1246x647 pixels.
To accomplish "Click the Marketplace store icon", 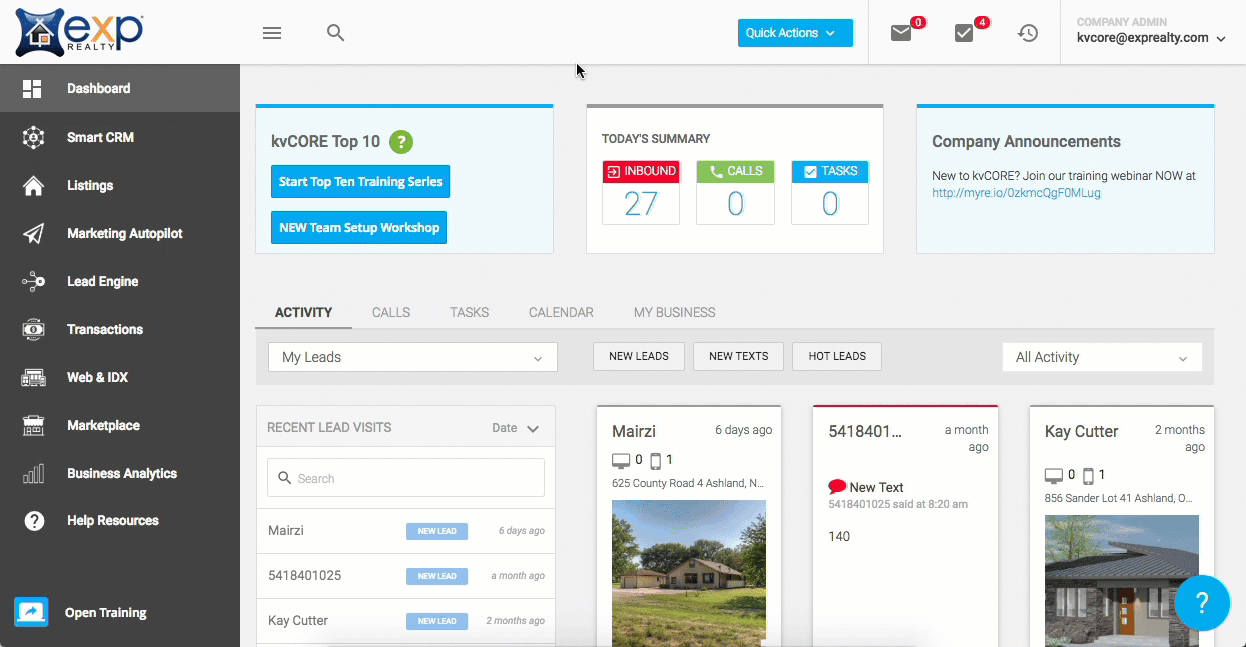I will [33, 426].
